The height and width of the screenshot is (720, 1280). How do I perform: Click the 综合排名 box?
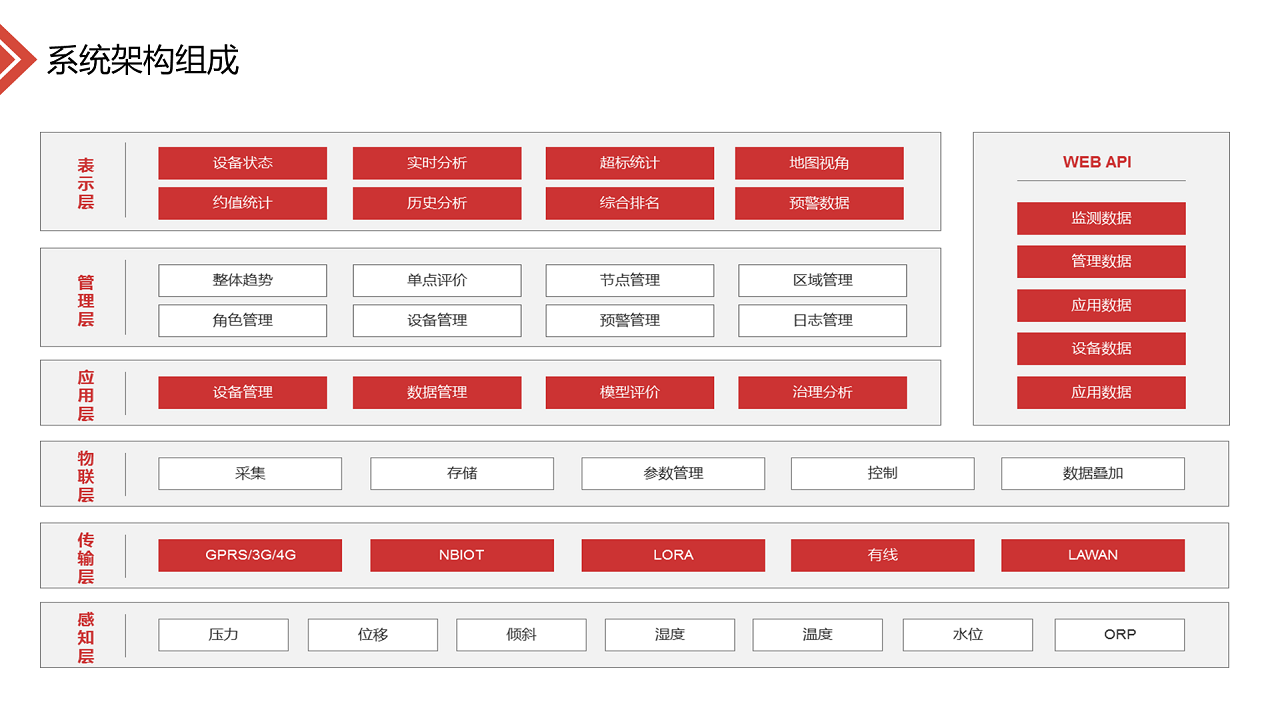(630, 203)
